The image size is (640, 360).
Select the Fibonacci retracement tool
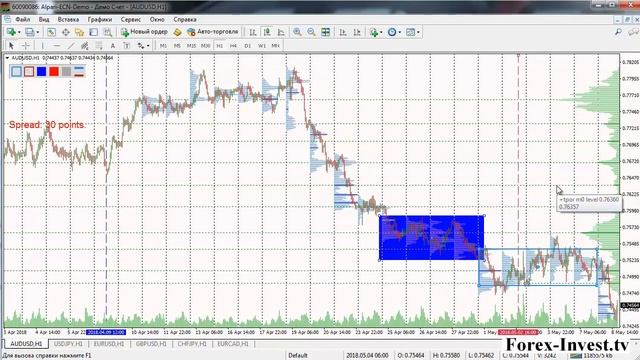[99, 46]
